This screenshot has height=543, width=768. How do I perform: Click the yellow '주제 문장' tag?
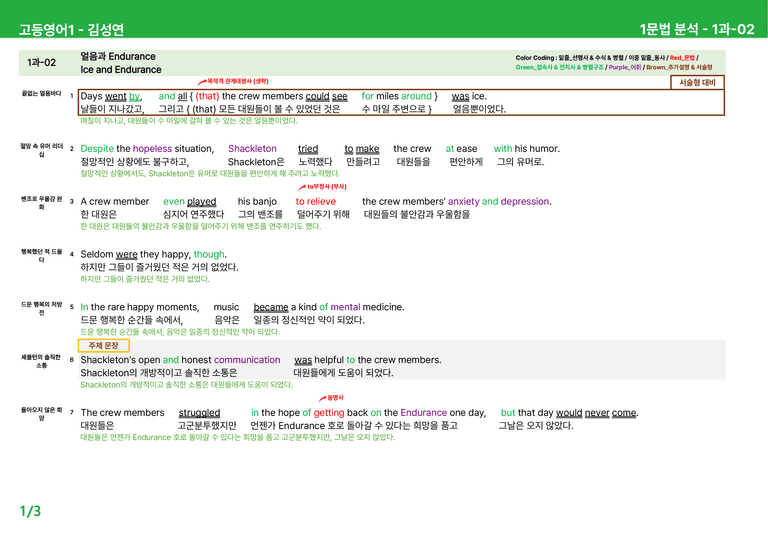click(x=103, y=346)
